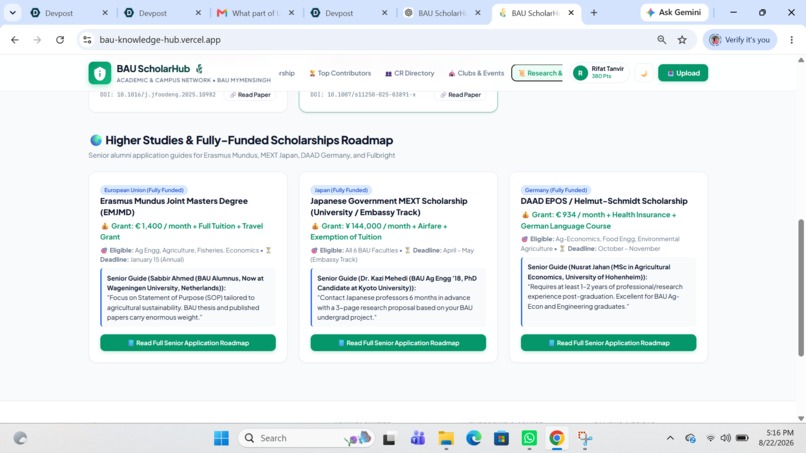Screen dimensions: 806x453
Task: Click the globe icon beside Higher Studies heading
Action: pos(96,140)
